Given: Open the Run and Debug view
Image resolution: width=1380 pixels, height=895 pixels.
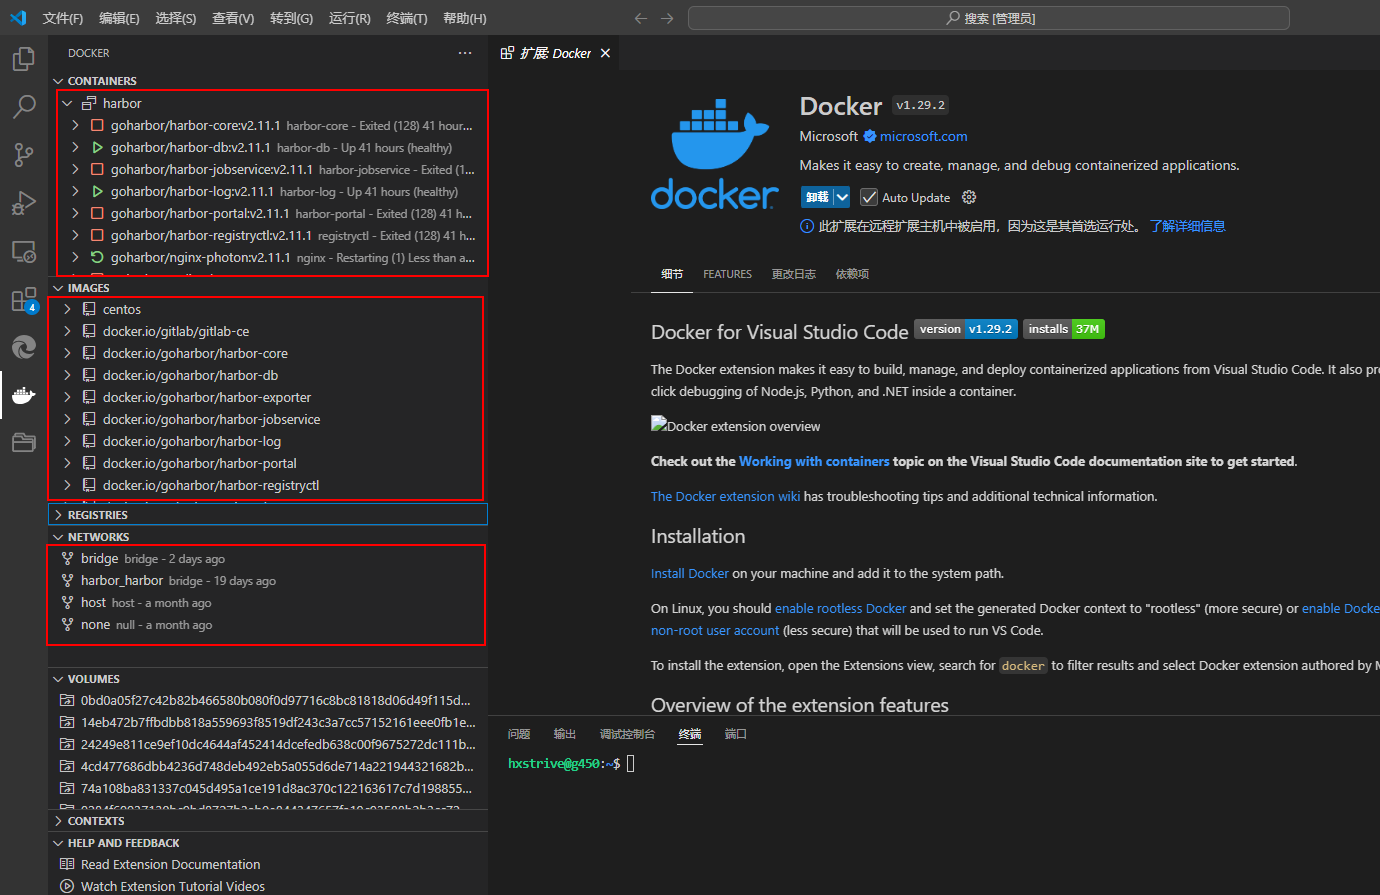Looking at the screenshot, I should click(24, 203).
